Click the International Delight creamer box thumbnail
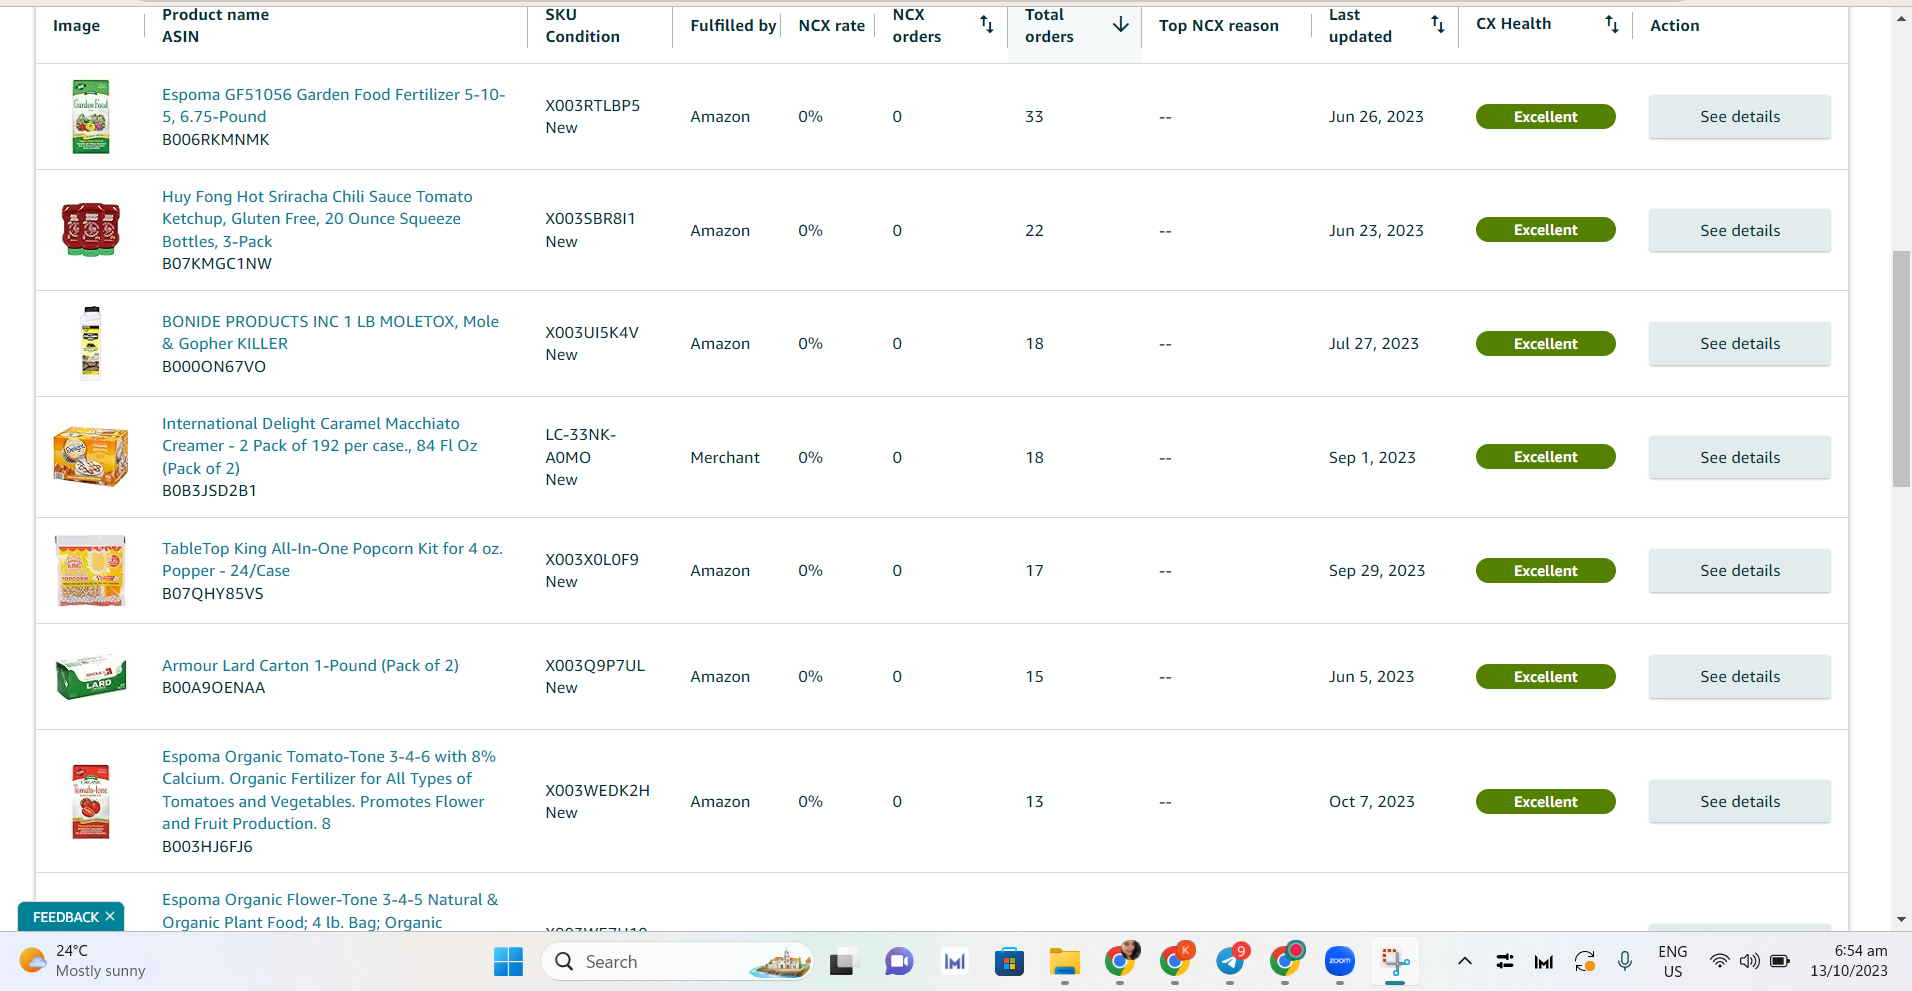 pos(90,457)
